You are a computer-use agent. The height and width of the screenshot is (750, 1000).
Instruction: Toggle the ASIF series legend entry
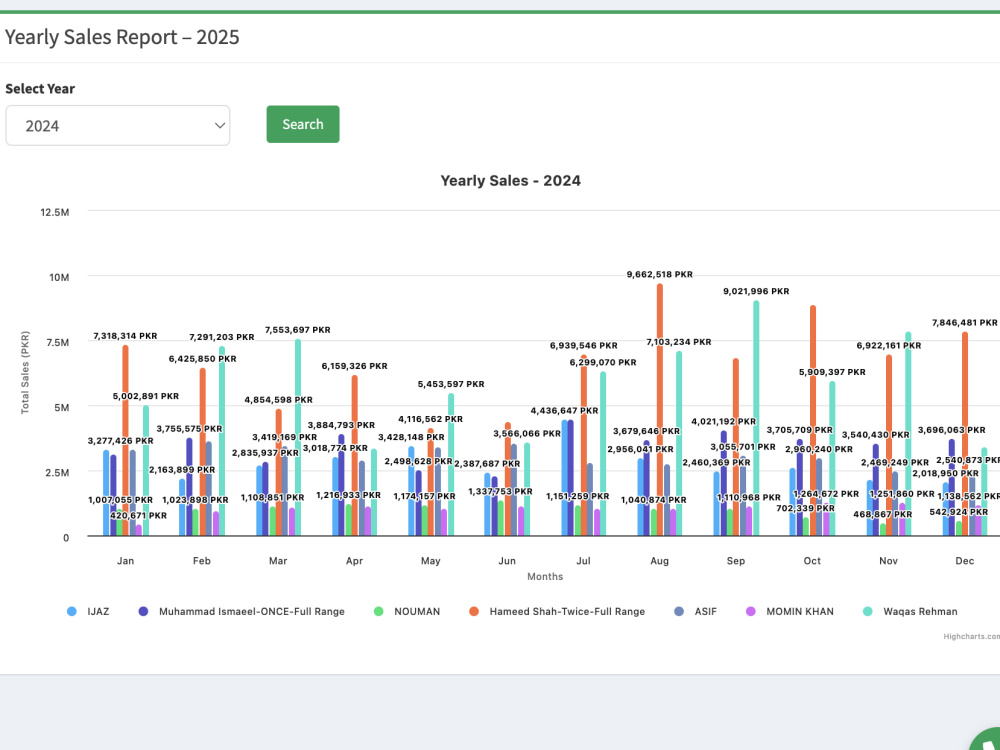pyautogui.click(x=695, y=611)
